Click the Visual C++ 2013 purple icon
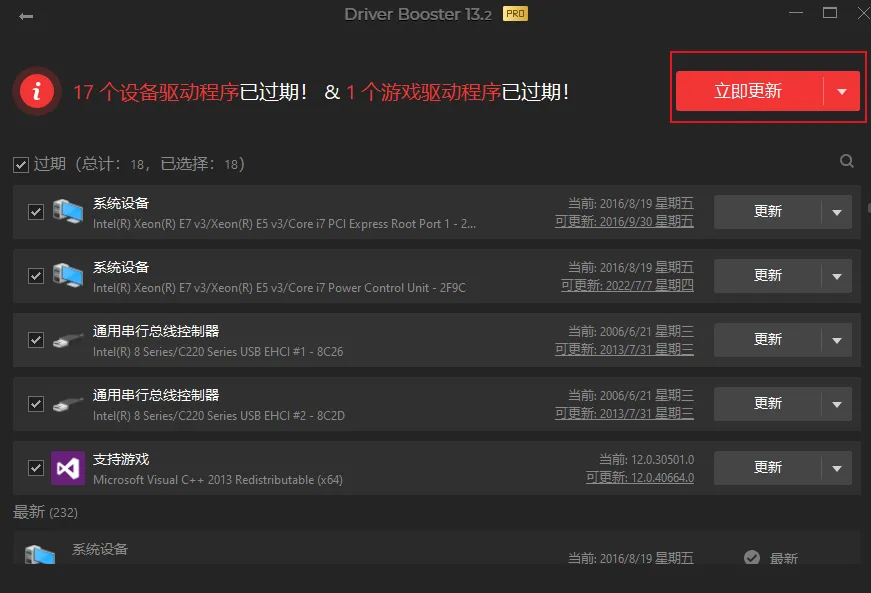Viewport: 871px width, 593px height. tap(68, 468)
